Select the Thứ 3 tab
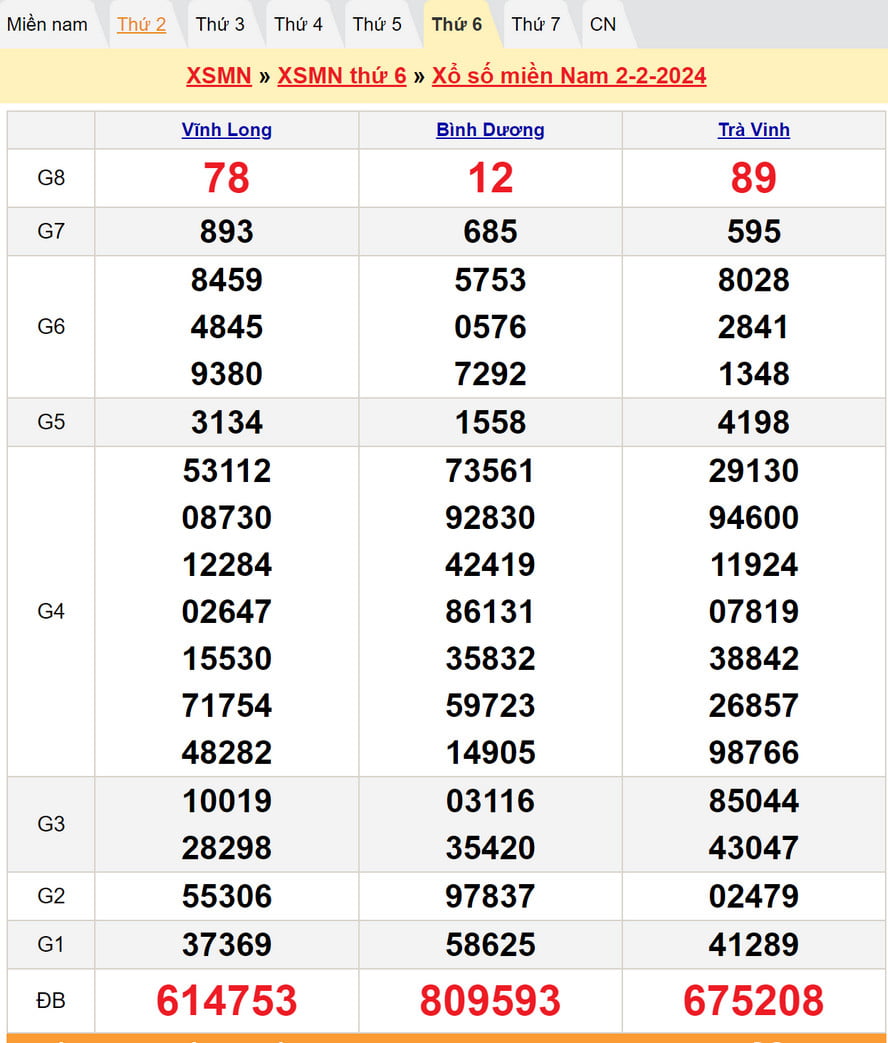888x1043 pixels. coord(219,24)
